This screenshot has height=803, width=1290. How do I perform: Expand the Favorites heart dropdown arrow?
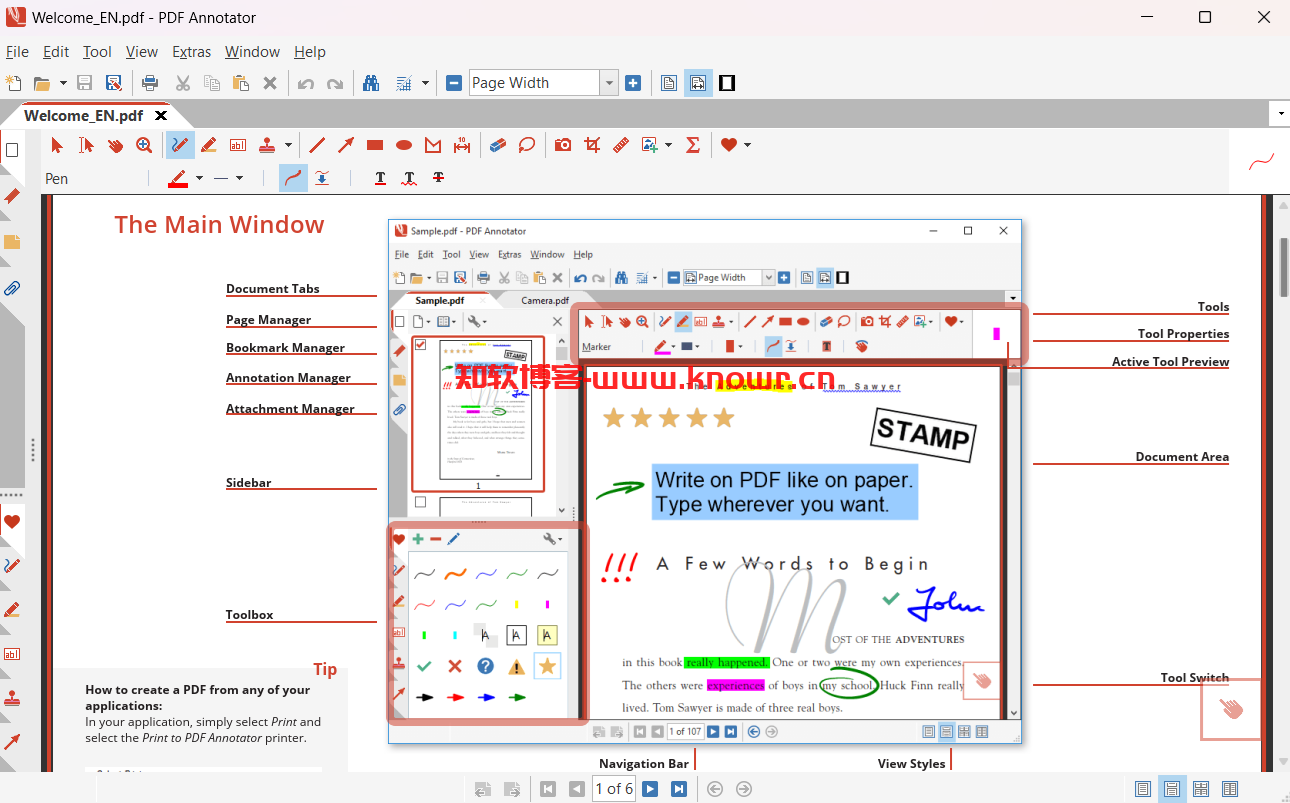pos(747,145)
